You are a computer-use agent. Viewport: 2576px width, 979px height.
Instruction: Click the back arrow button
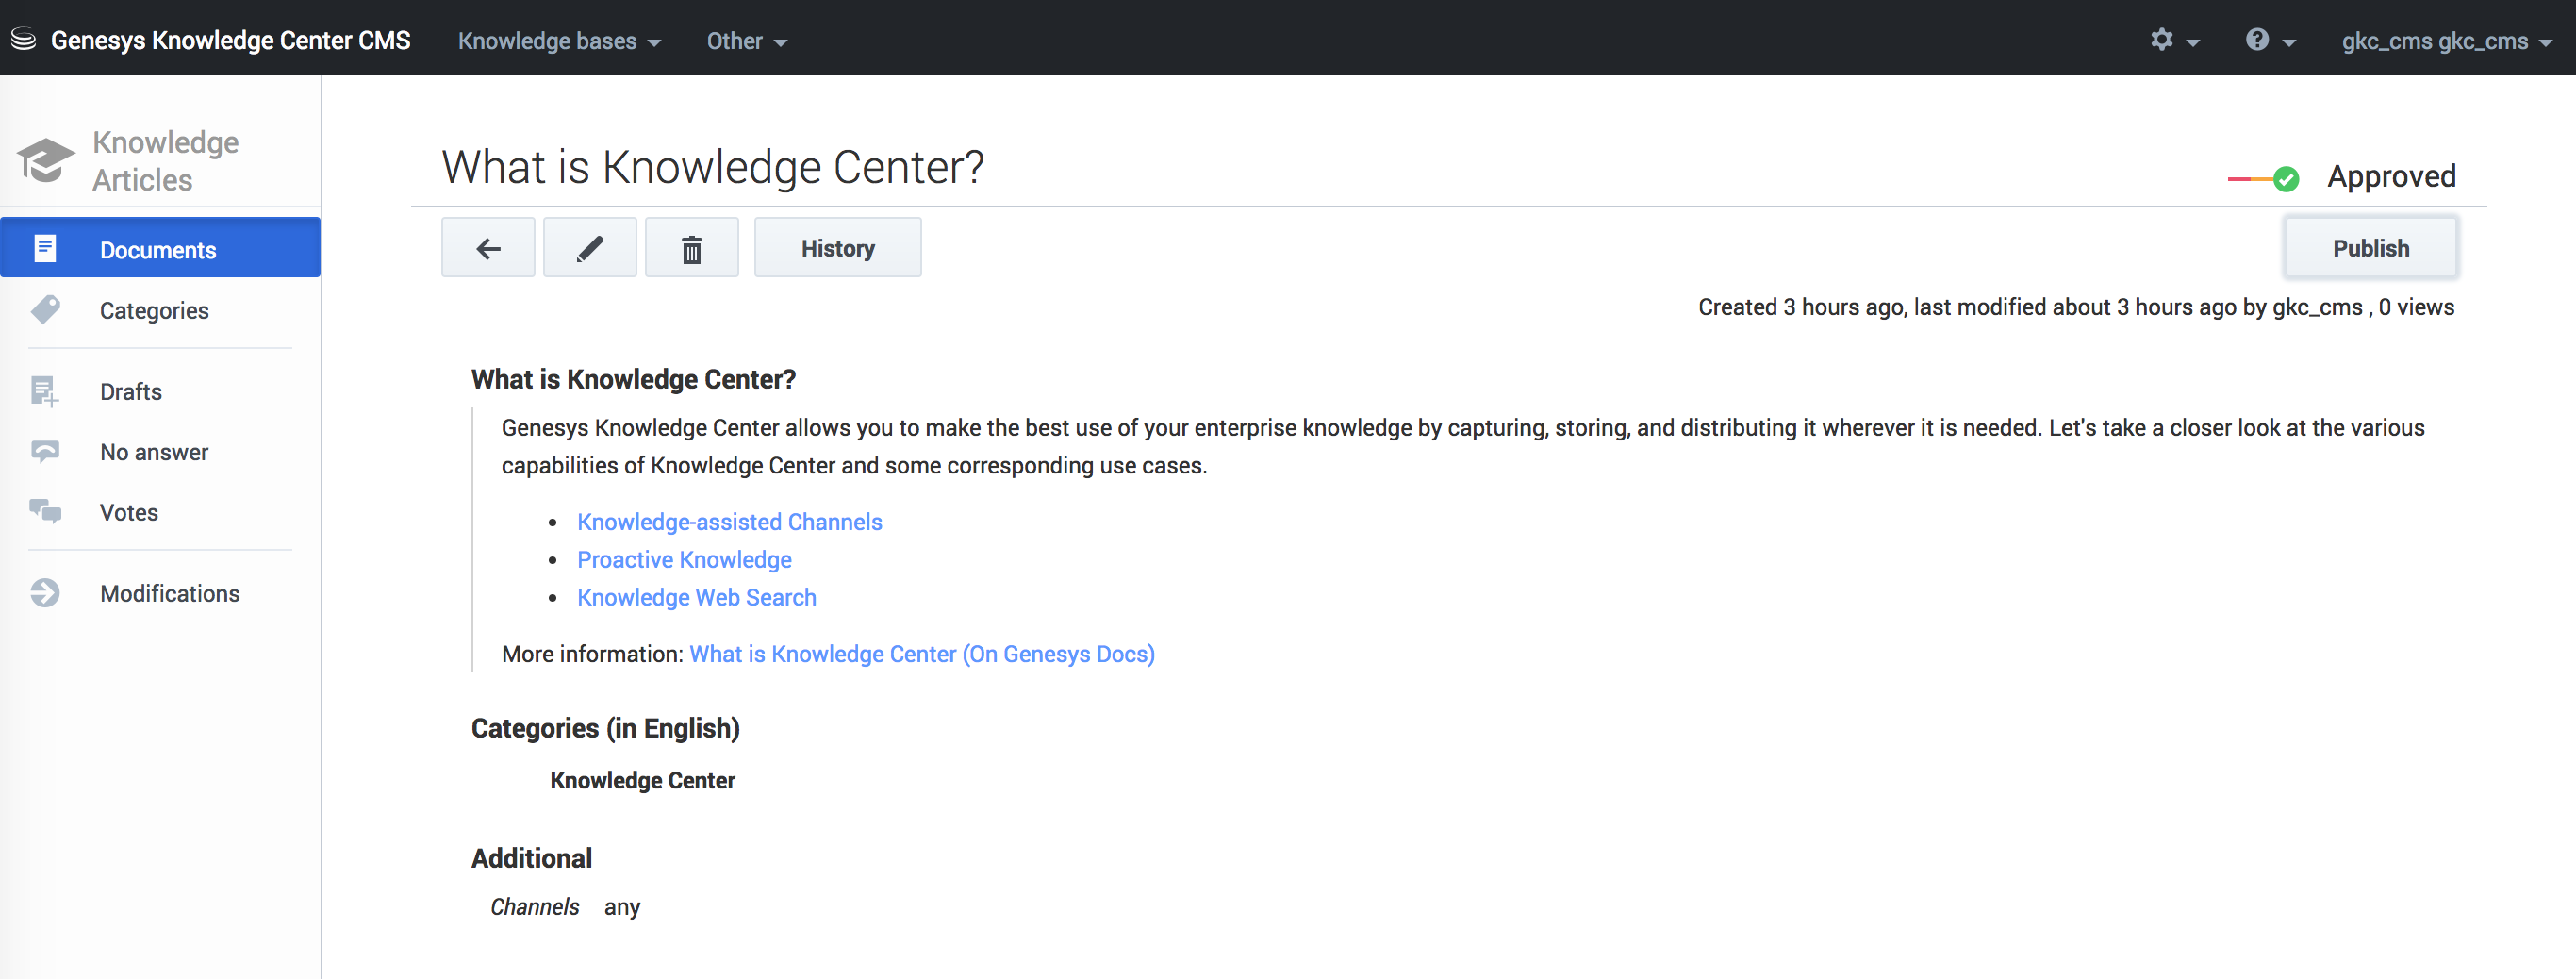pos(488,248)
